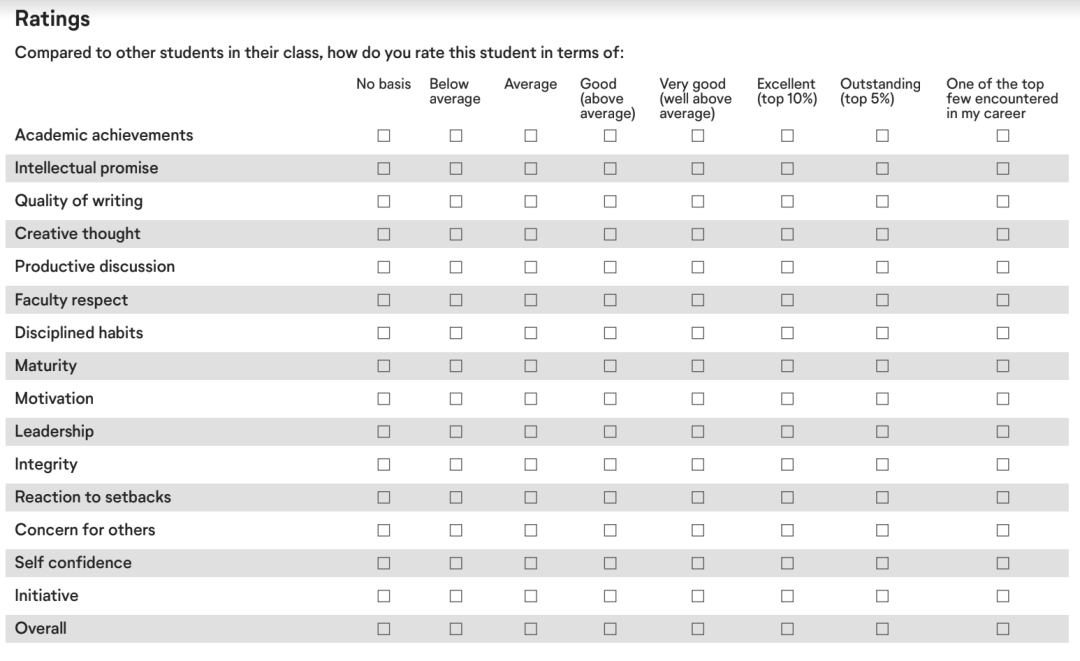
Task: Mark Concern for others as Very good
Action: tap(697, 531)
